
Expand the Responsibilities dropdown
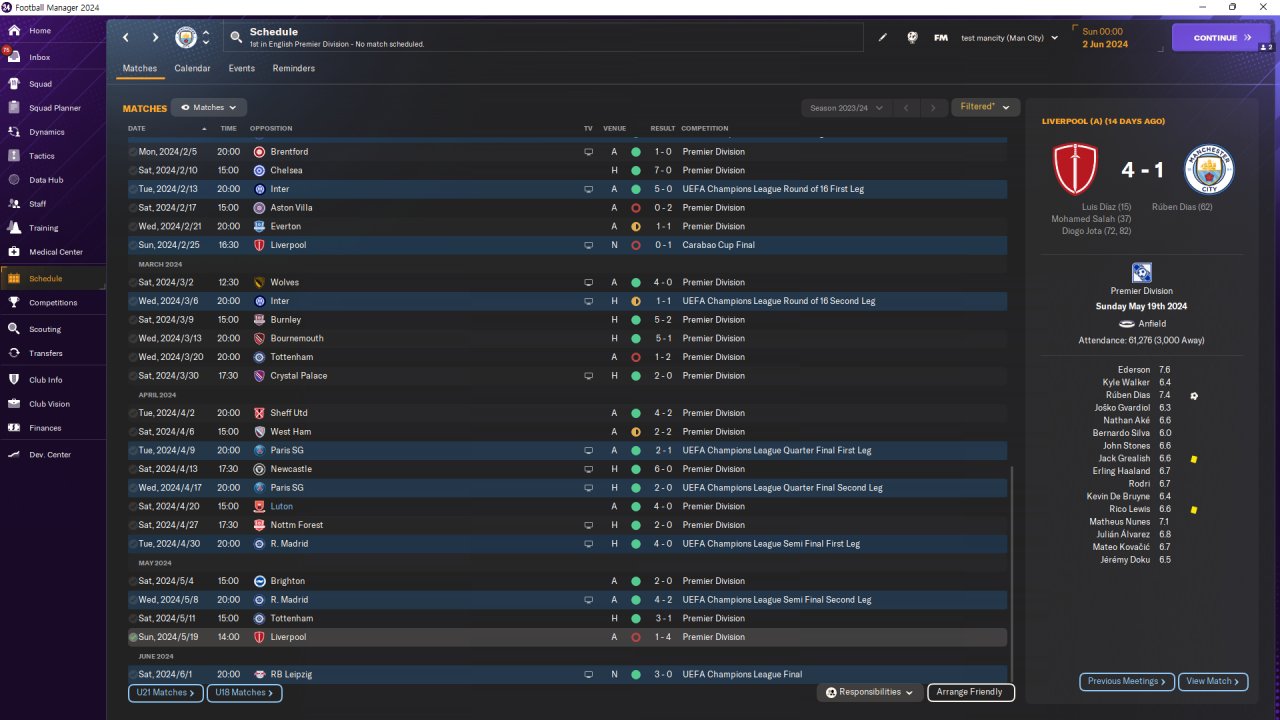[x=869, y=692]
